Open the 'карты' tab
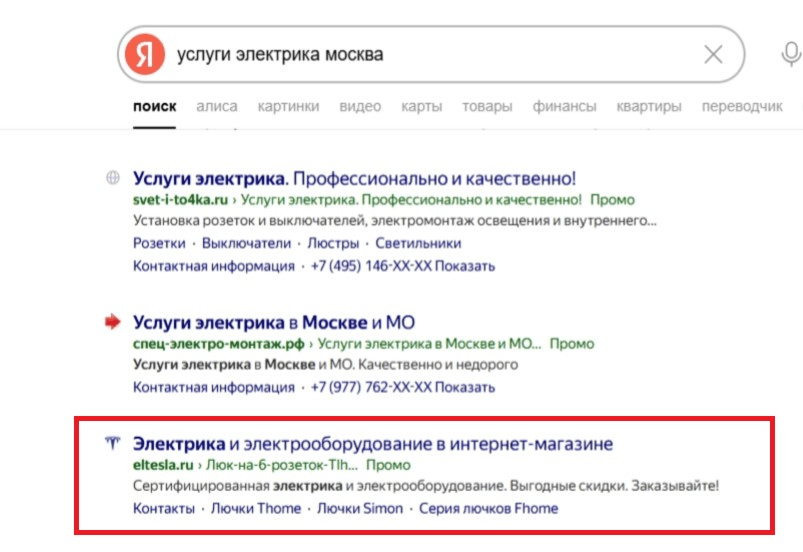The height and width of the screenshot is (552, 803). coord(421,107)
